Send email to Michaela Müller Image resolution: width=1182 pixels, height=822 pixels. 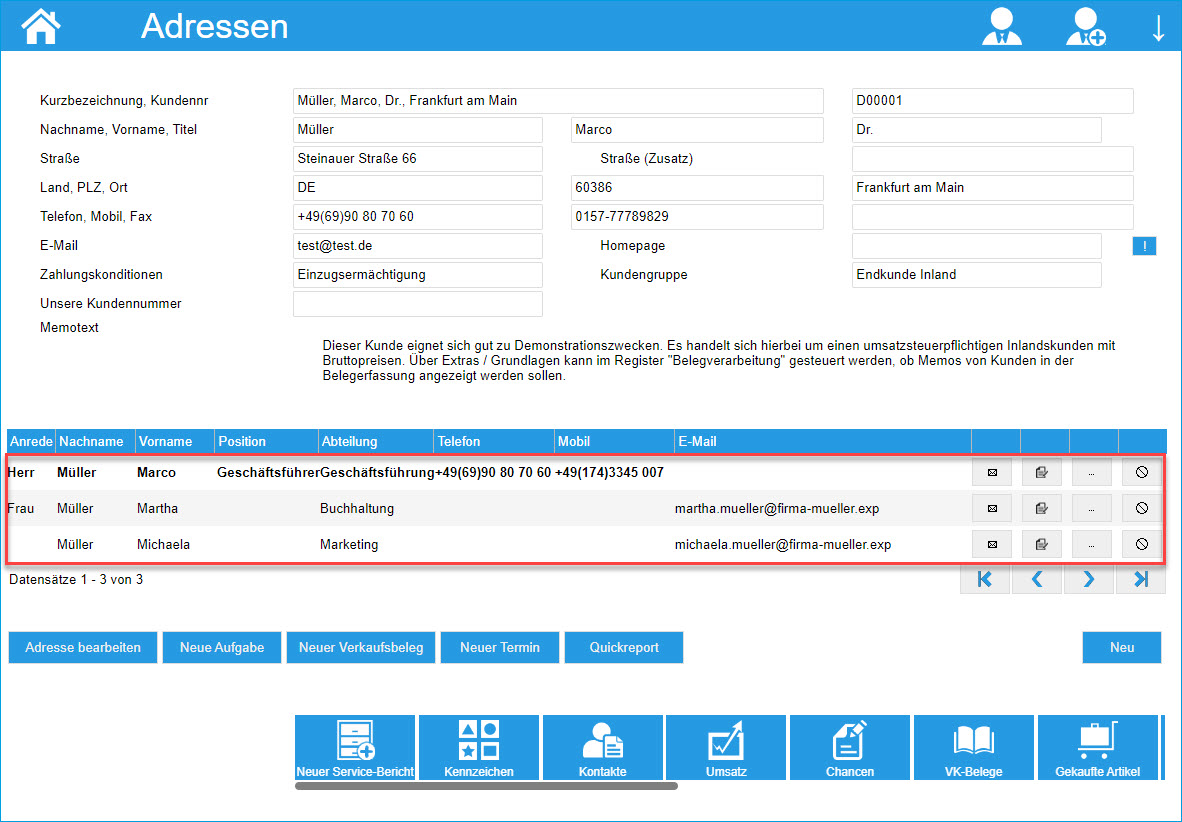click(992, 544)
